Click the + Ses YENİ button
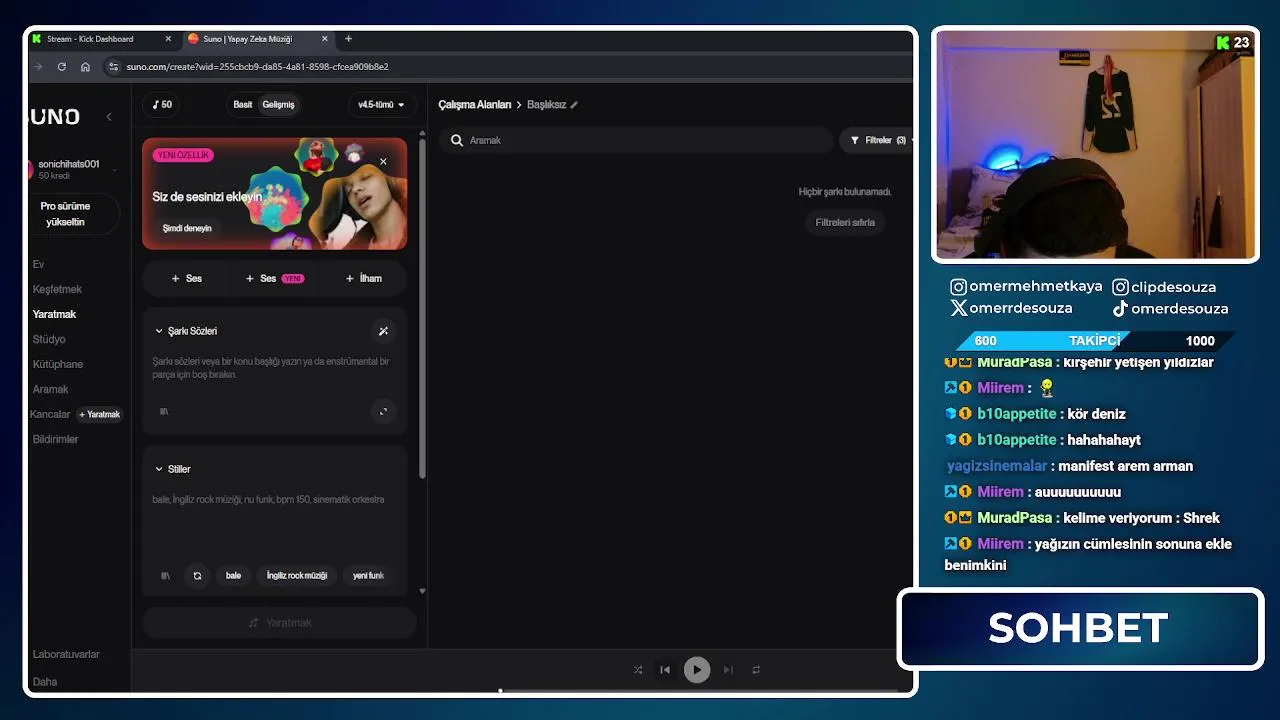The width and height of the screenshot is (1280, 720). click(x=274, y=278)
